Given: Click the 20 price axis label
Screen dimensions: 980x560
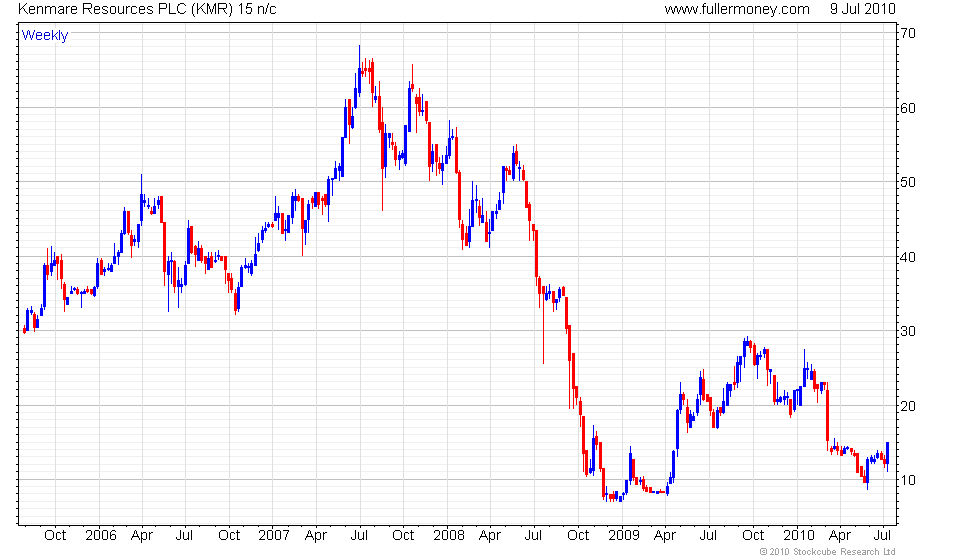Looking at the screenshot, I should coord(908,406).
